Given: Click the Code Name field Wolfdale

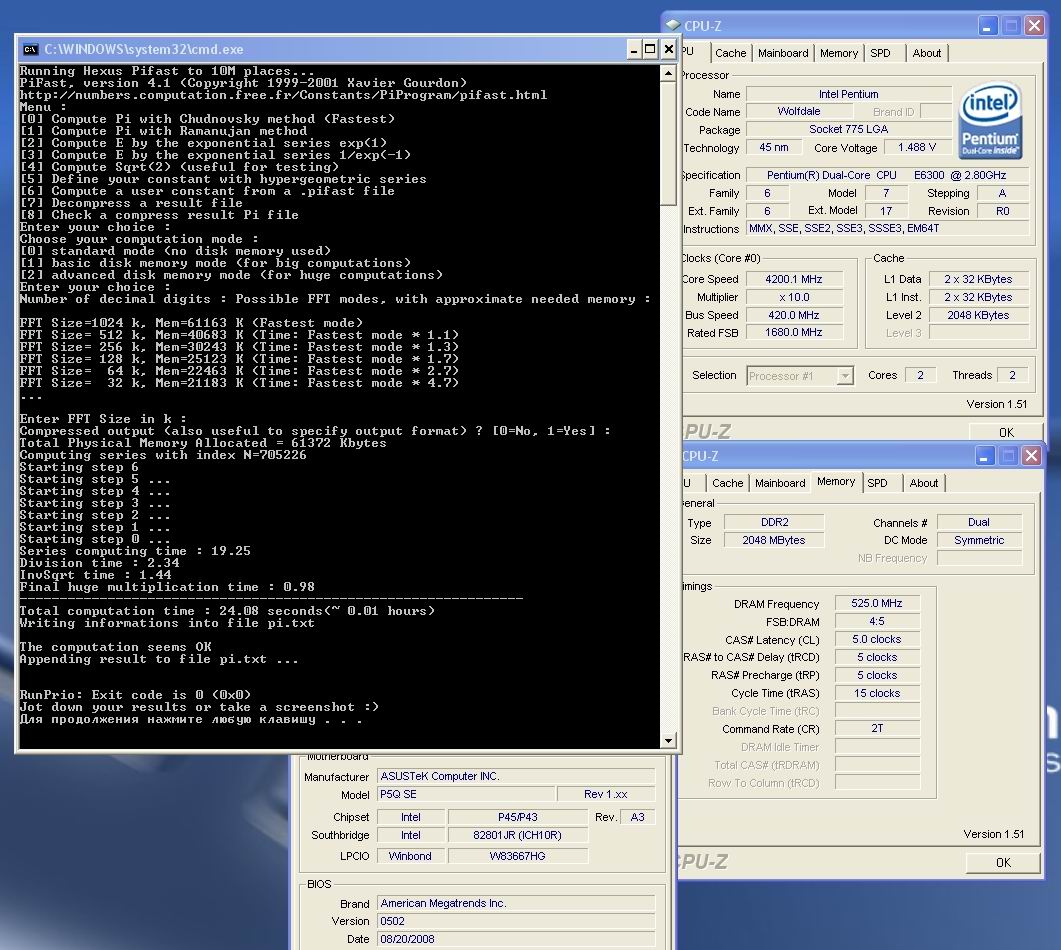Looking at the screenshot, I should (799, 111).
